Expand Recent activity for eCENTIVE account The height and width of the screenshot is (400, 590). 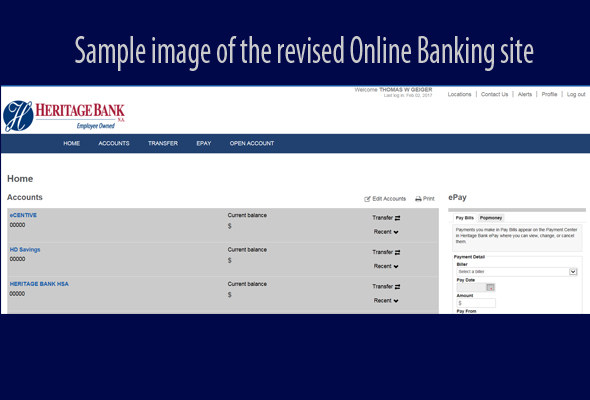pos(386,232)
